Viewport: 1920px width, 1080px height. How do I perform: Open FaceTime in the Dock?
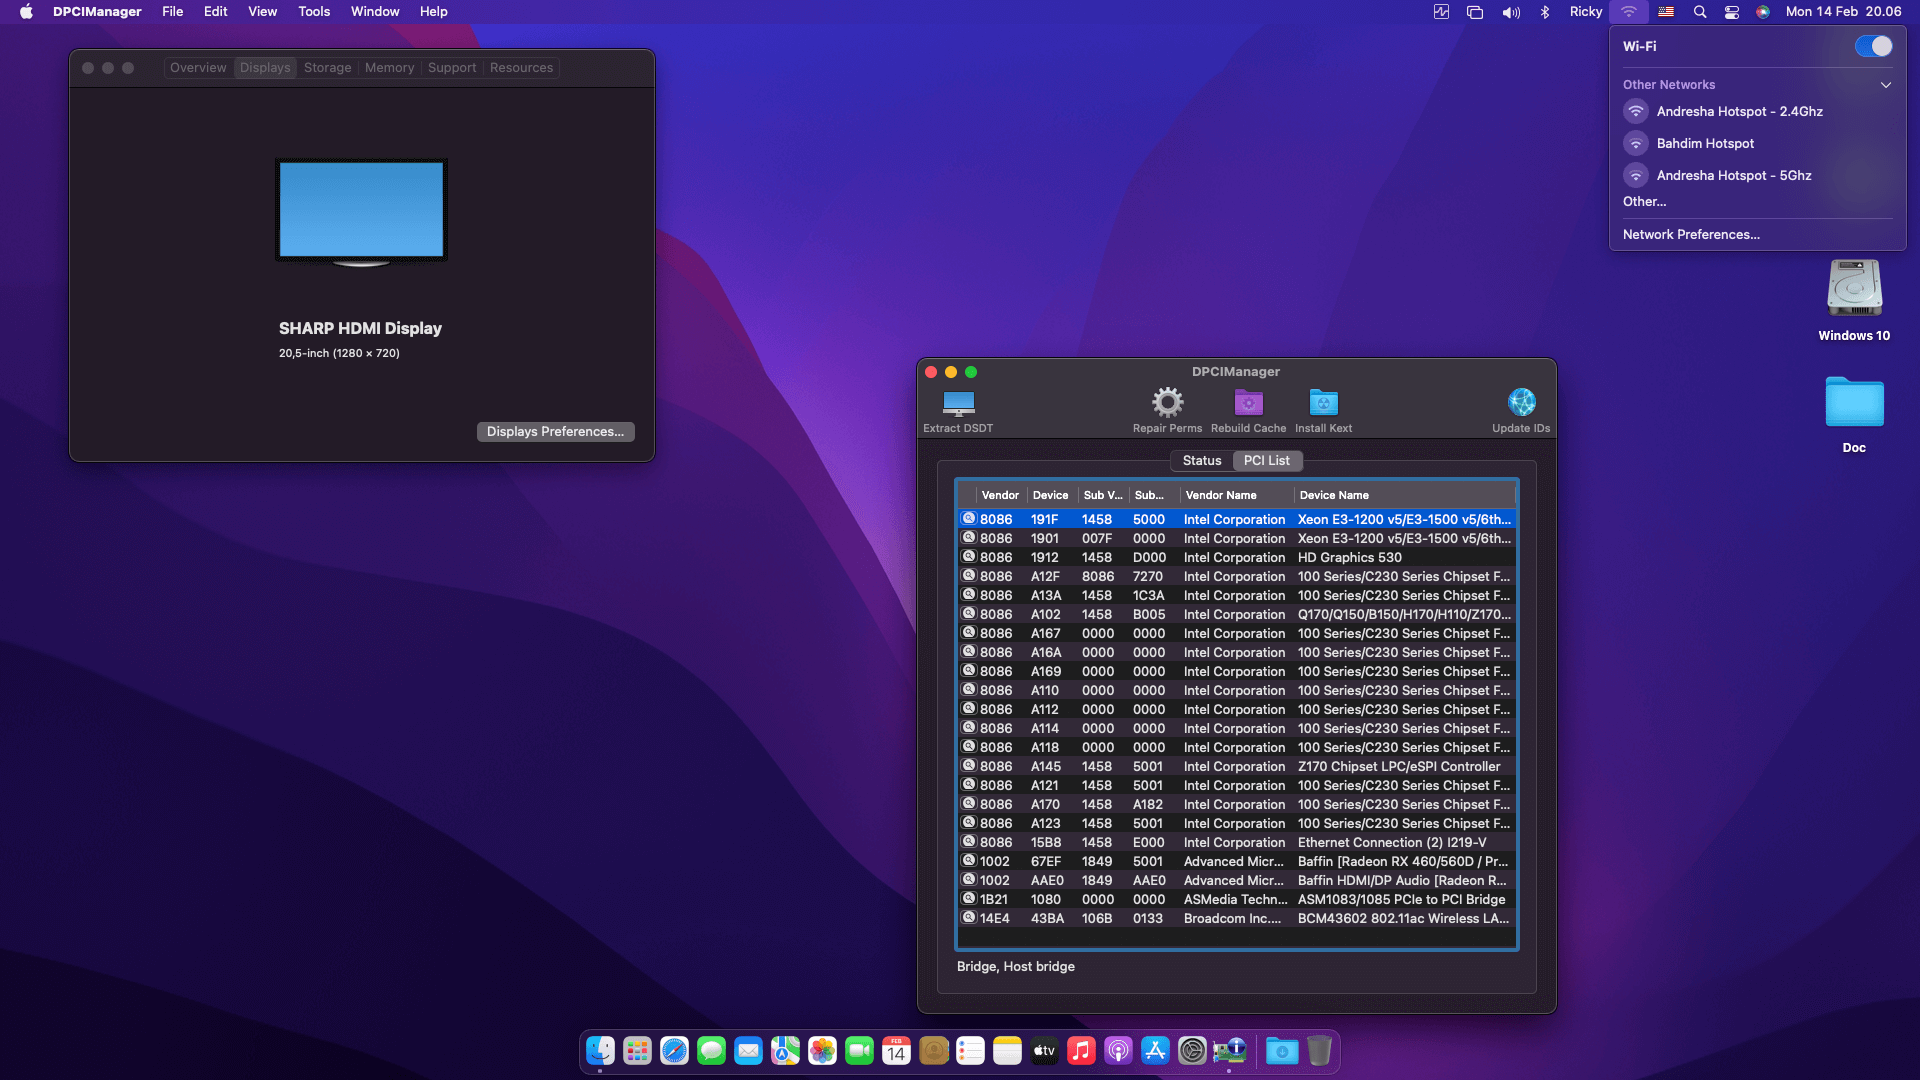(859, 1050)
